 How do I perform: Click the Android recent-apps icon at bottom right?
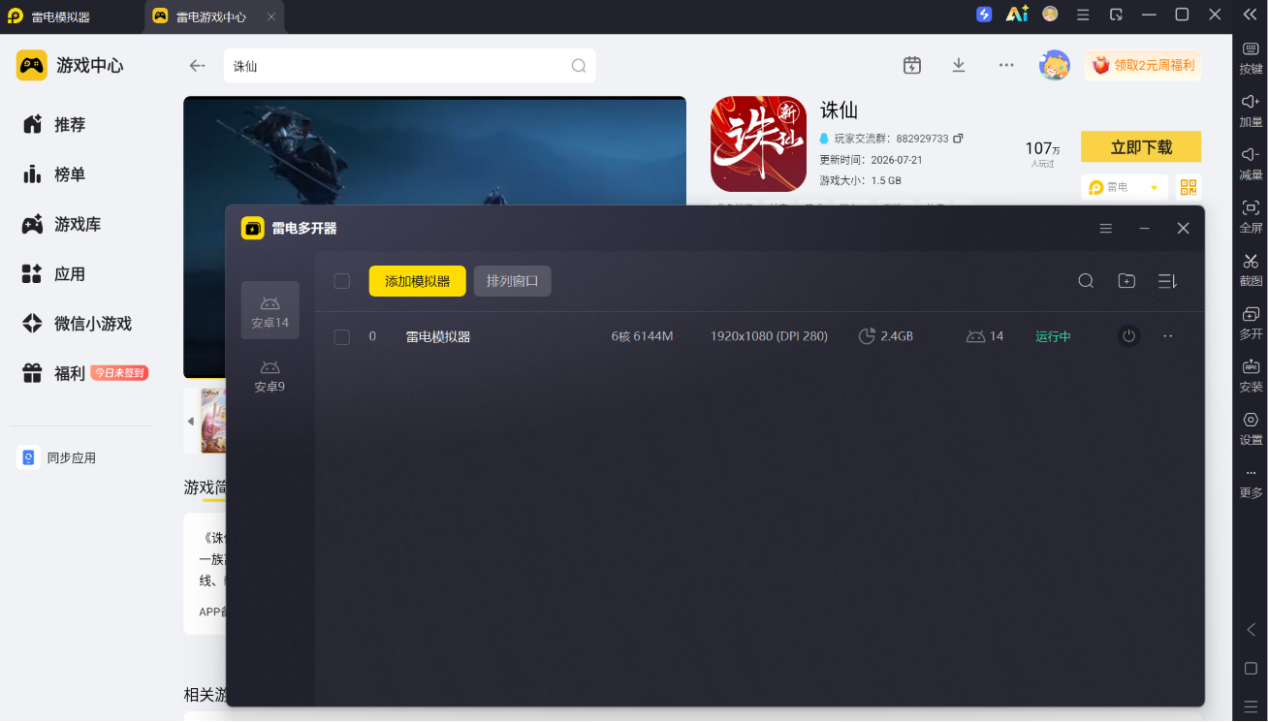[1250, 705]
